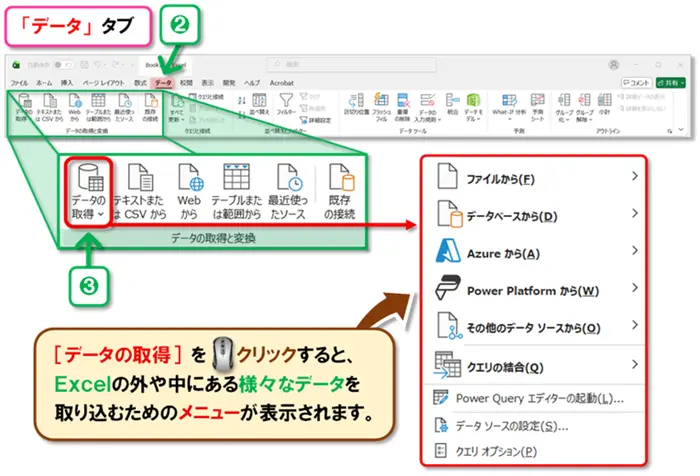Viewport: 700px width, 476px height.
Task: Click クエリと接続 in the ribbon
Action: point(207,97)
